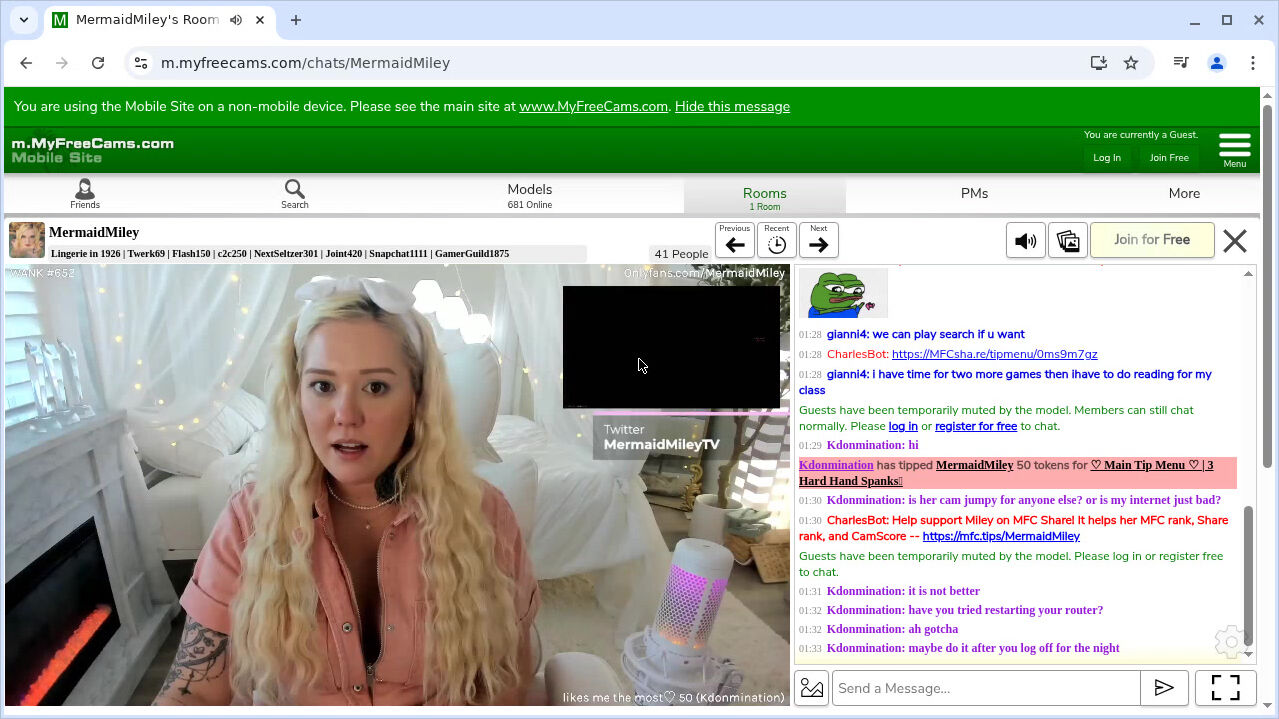
Task: Open the emoji picture button left of message box
Action: click(x=812, y=688)
